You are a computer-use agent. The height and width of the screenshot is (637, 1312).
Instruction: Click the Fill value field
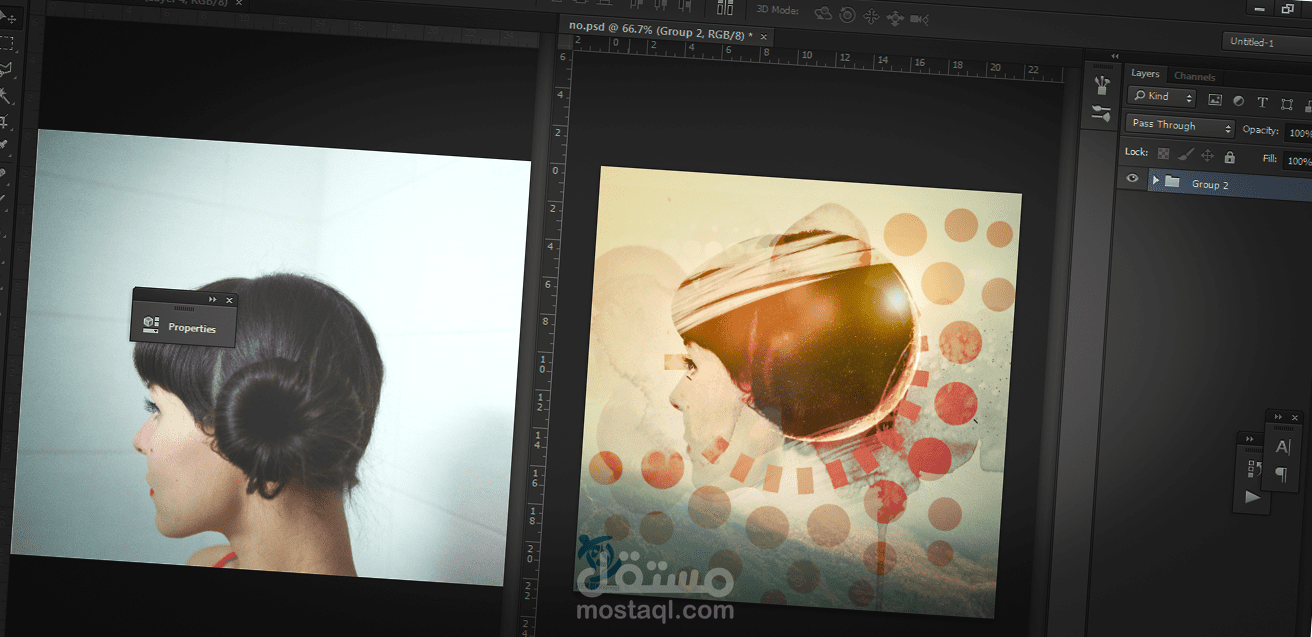[x=1298, y=160]
